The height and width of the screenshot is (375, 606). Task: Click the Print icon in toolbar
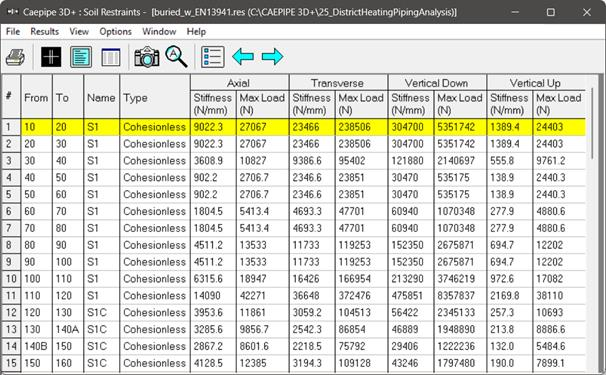(x=15, y=57)
